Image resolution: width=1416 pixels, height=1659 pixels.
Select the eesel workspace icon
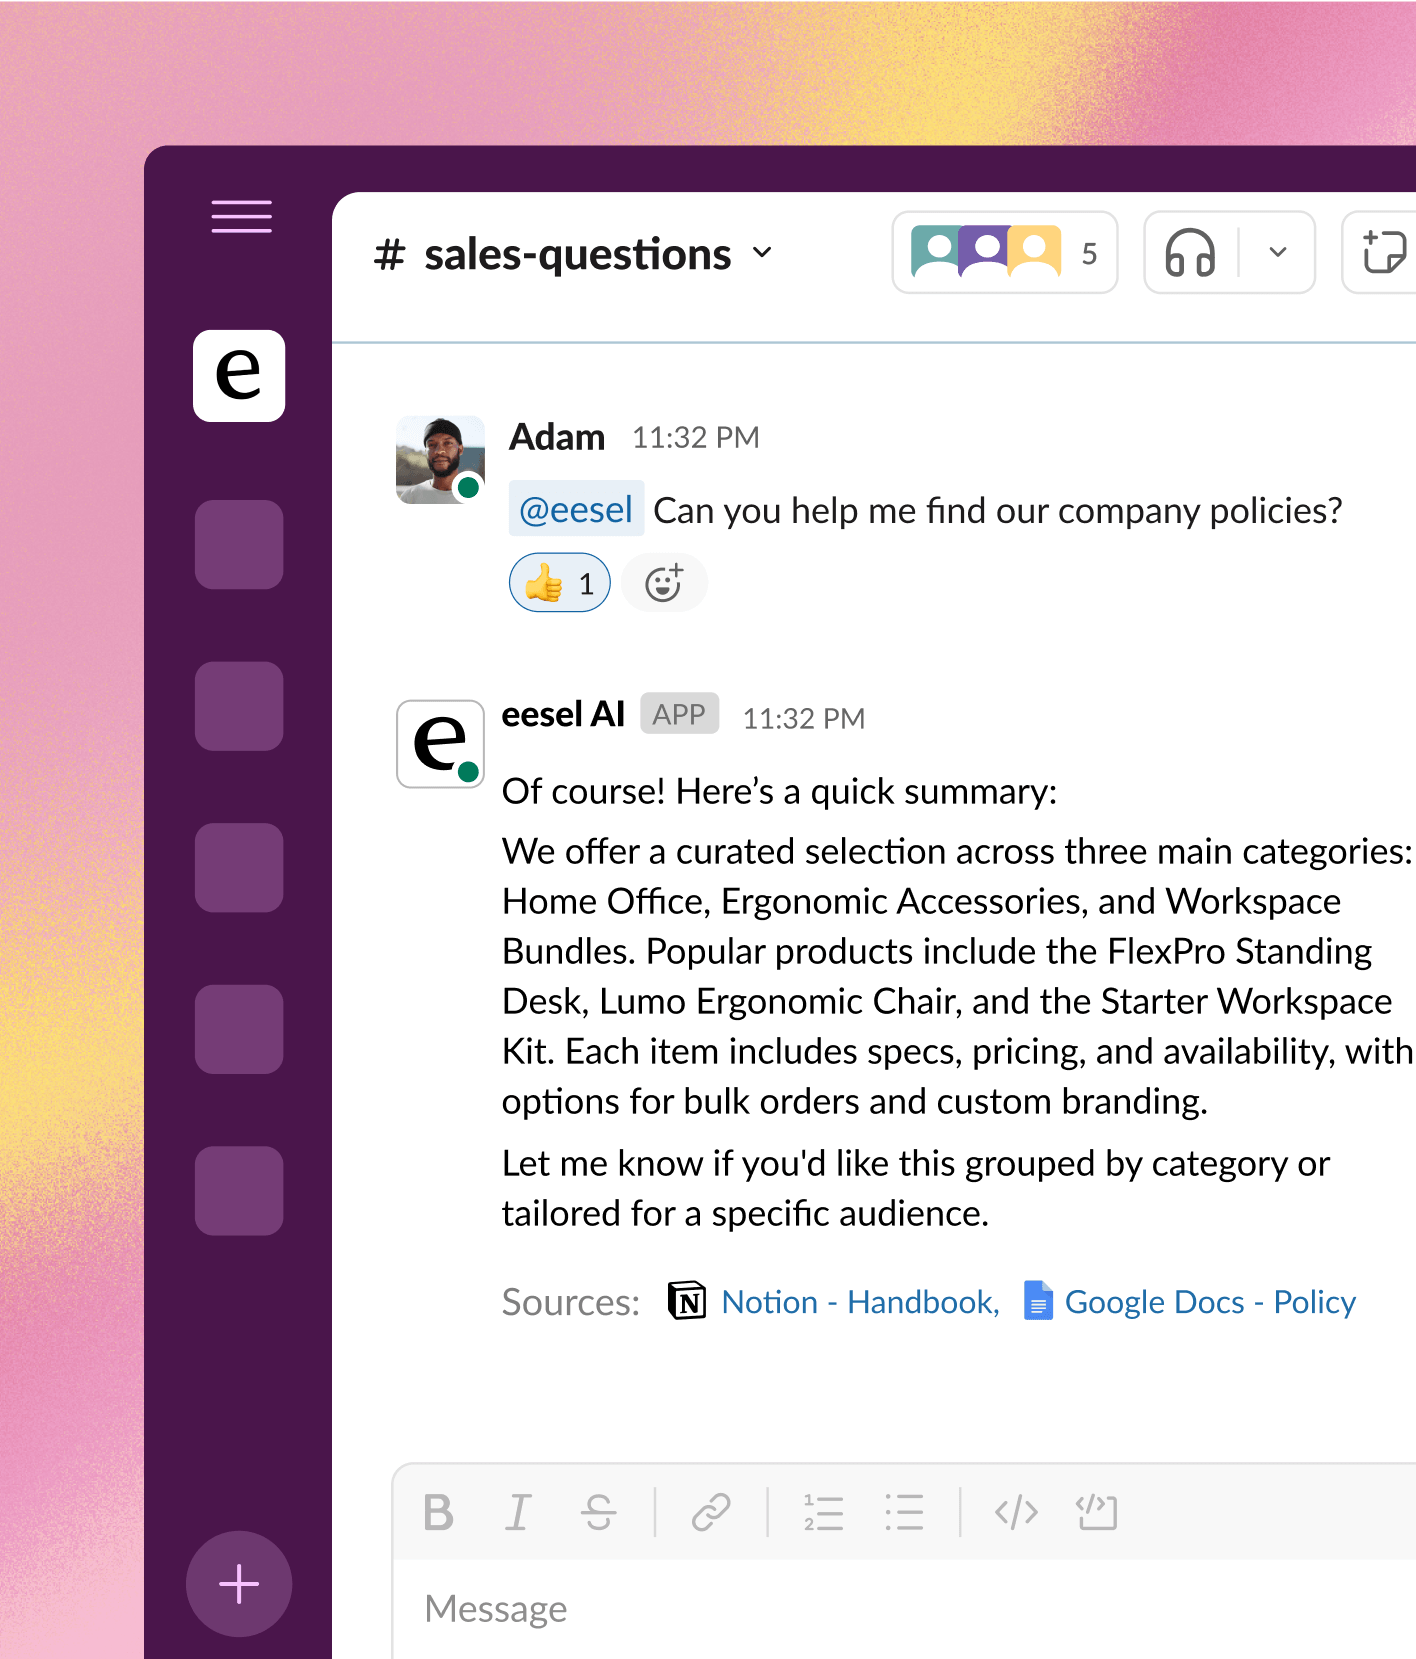tap(239, 376)
